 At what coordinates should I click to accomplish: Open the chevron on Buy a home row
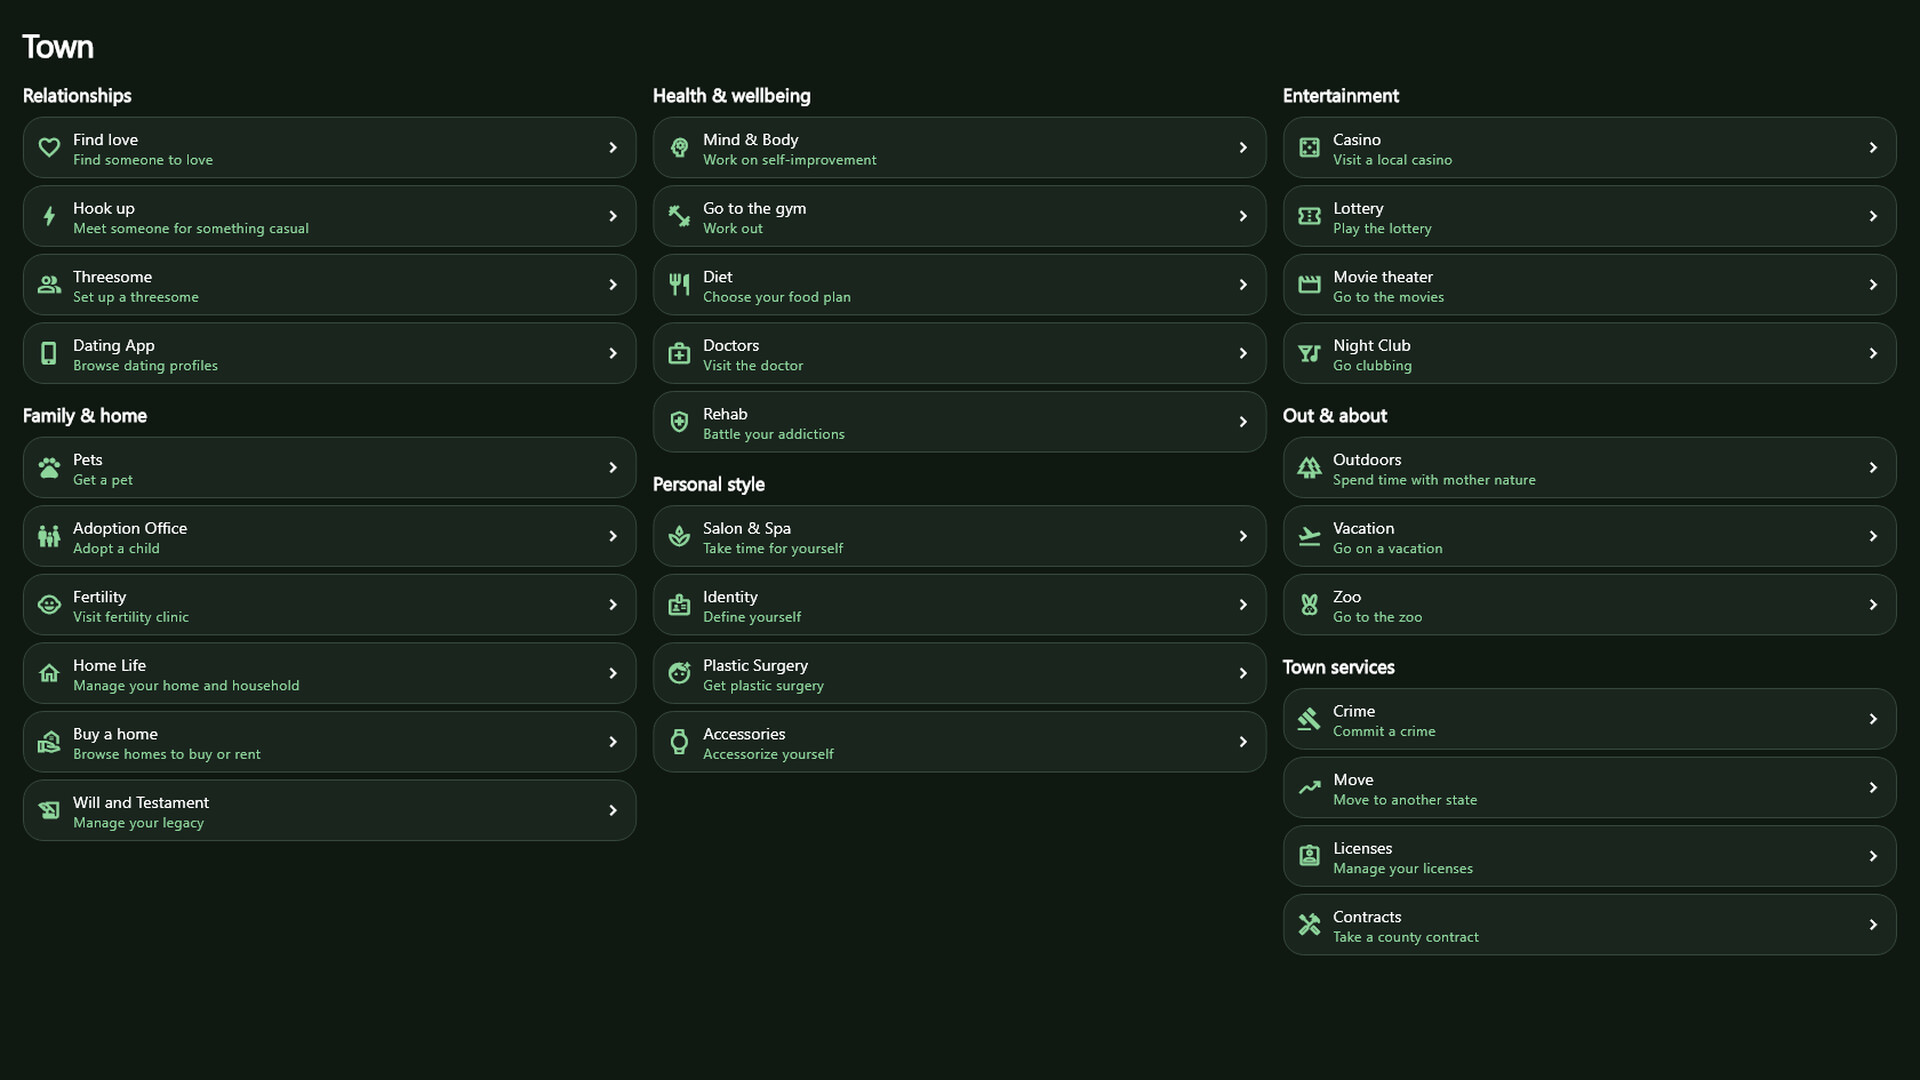pyautogui.click(x=613, y=742)
